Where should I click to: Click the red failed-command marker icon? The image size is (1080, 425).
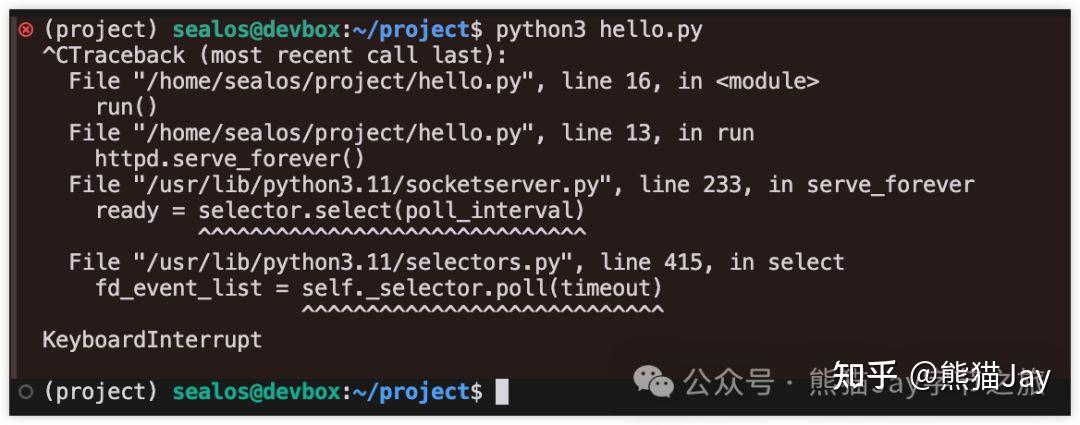pyautogui.click(x=26, y=30)
